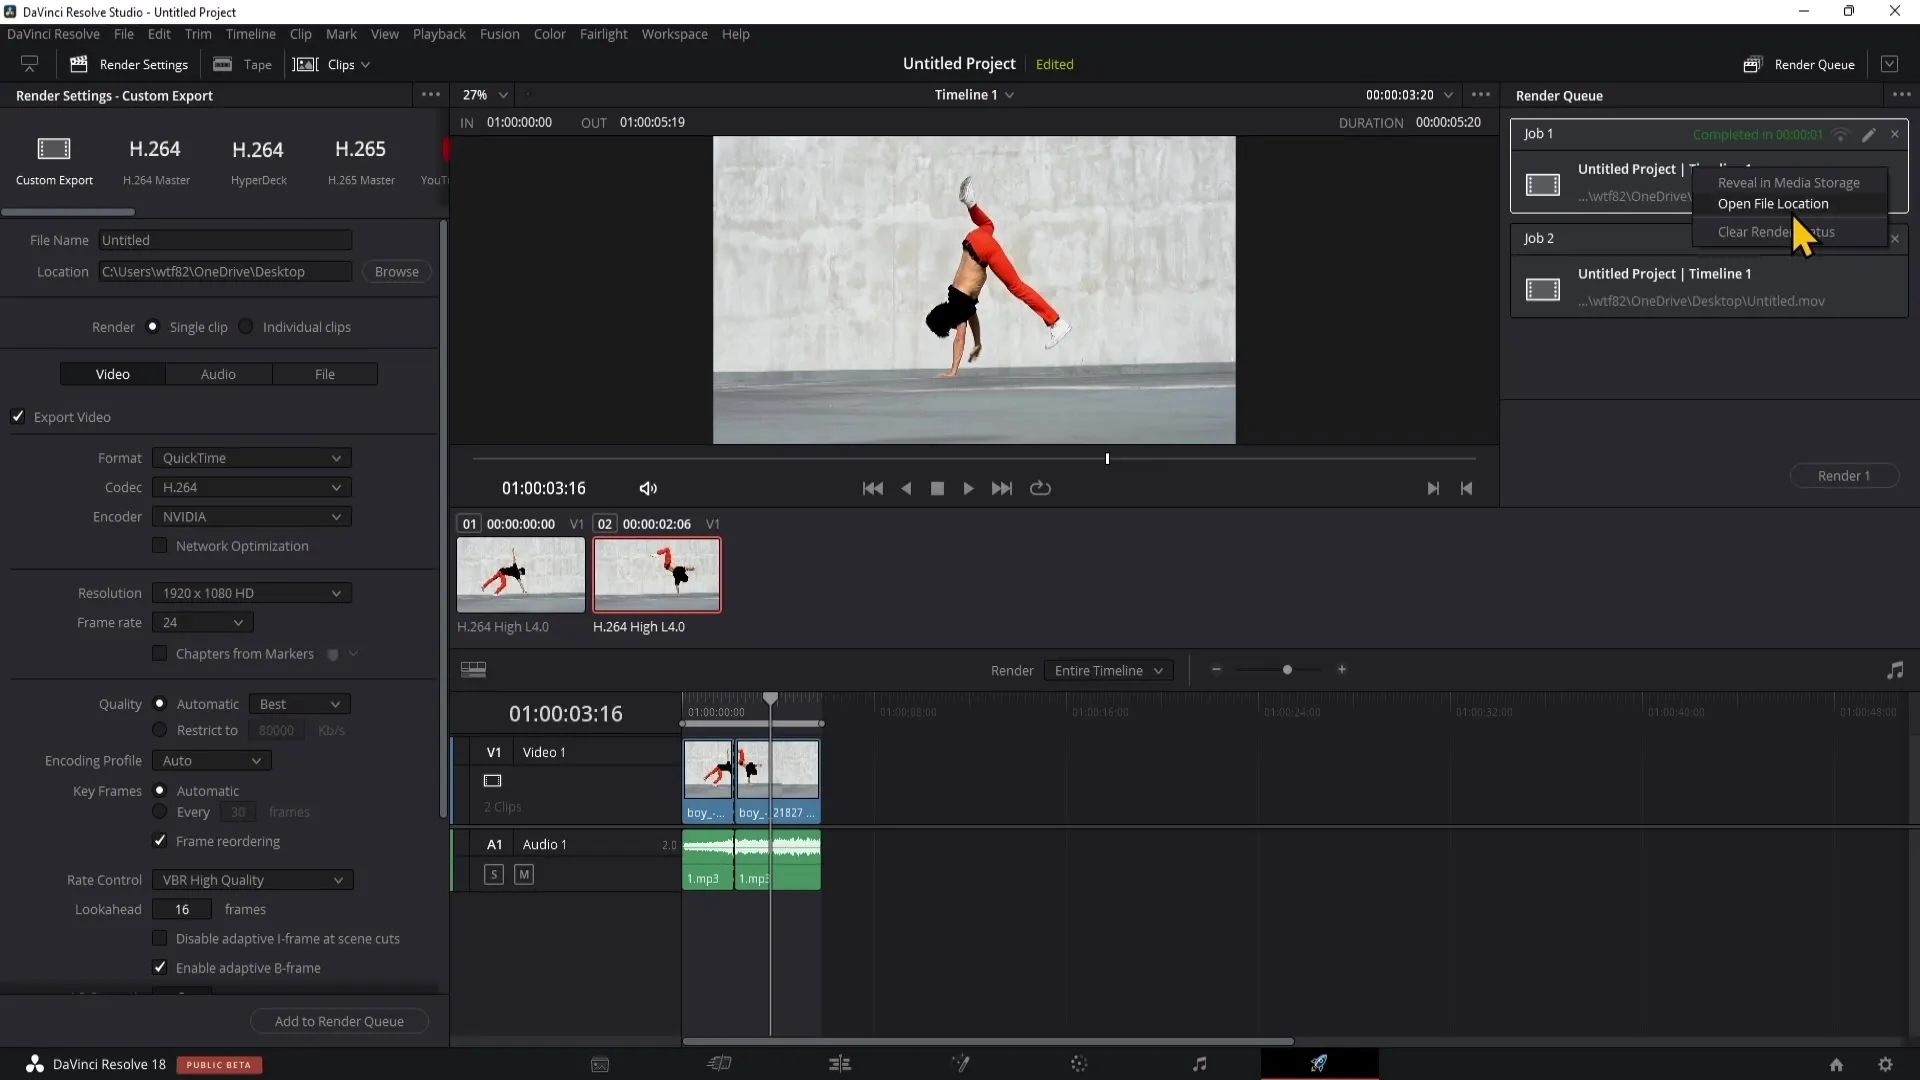This screenshot has width=1920, height=1080.
Task: Enable Frame reordering checkbox
Action: (x=160, y=840)
